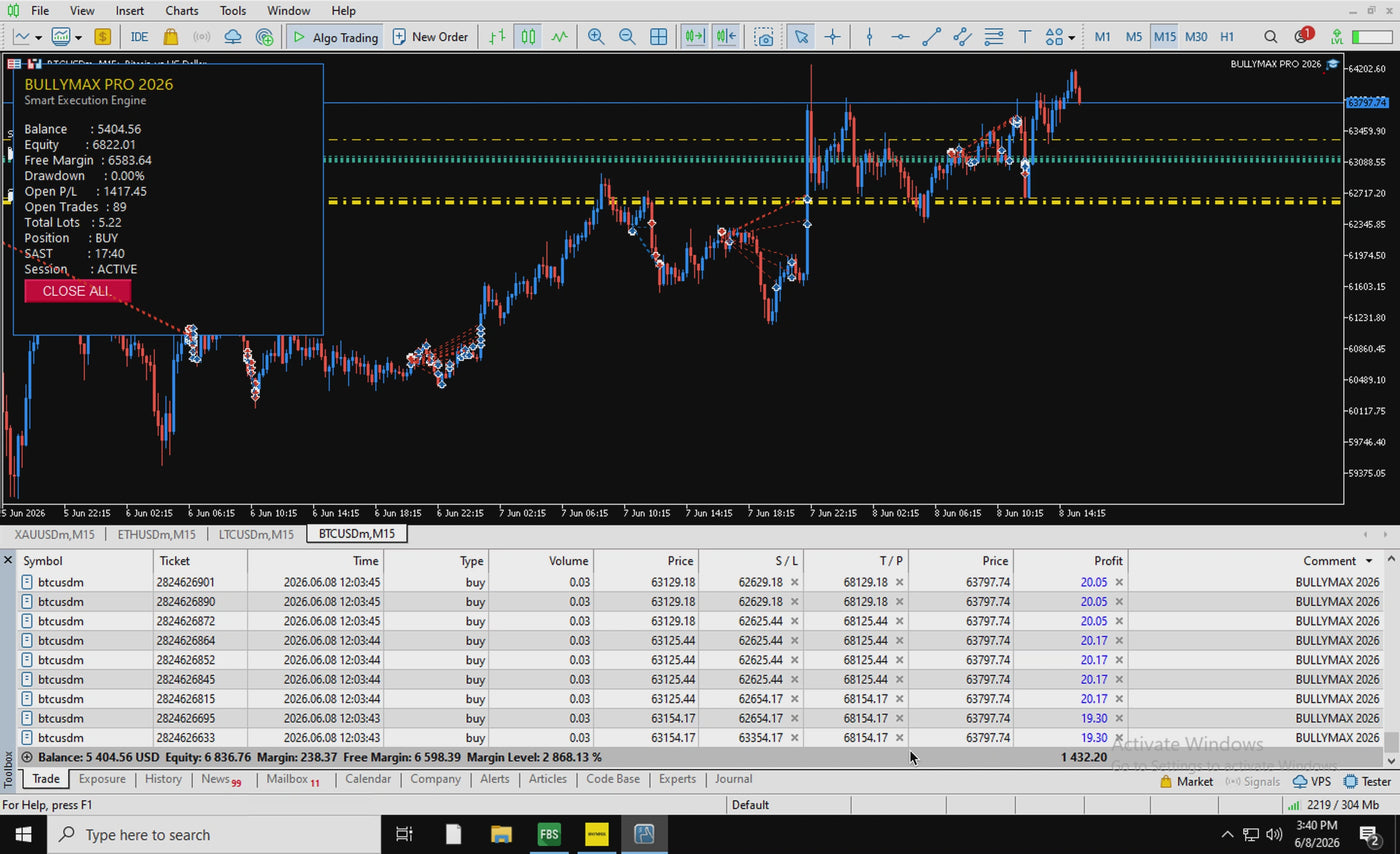This screenshot has width=1400, height=854.
Task: Open the Charts menu
Action: coord(182,10)
